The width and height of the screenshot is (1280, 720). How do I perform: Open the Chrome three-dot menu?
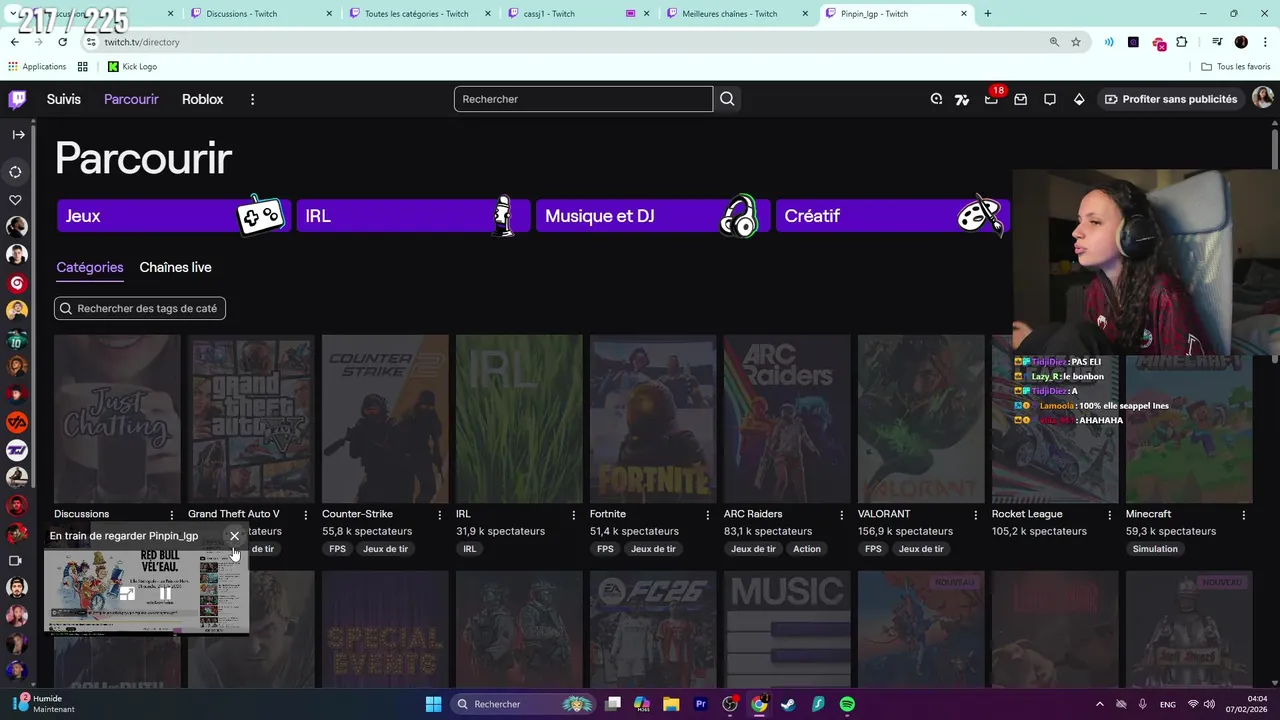1264,42
